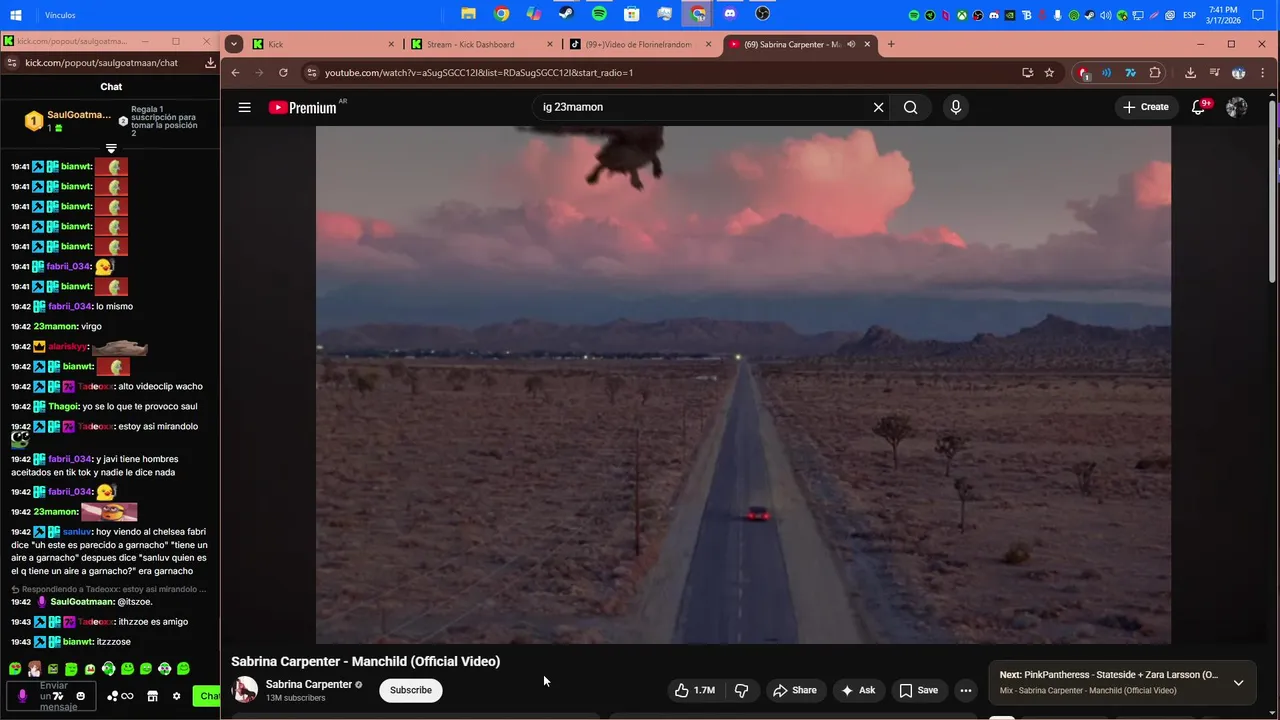Click username 23mamon saying virgo in chat
The width and height of the screenshot is (1280, 720).
click(x=55, y=326)
